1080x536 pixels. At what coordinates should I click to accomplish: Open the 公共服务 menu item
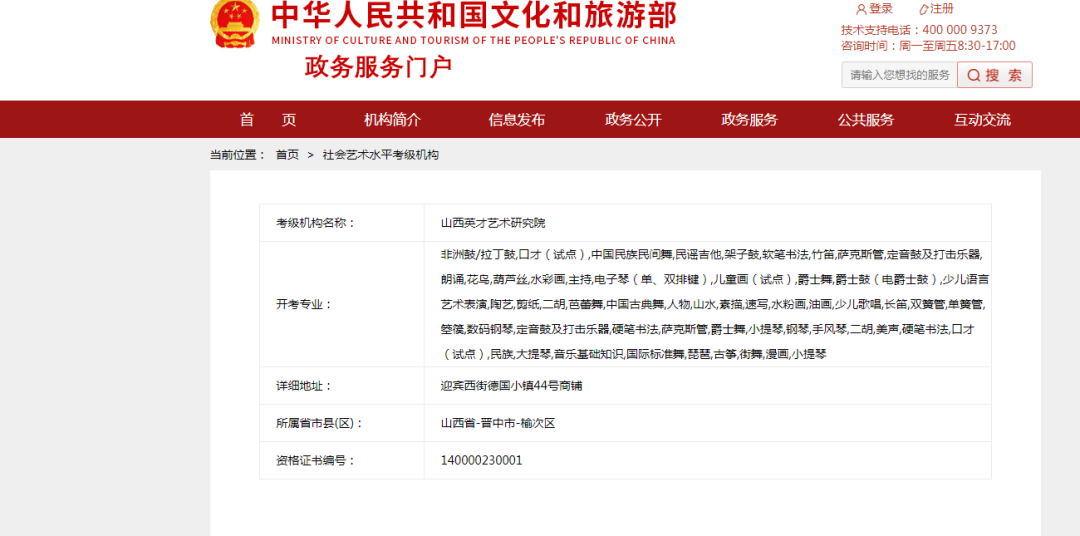866,120
